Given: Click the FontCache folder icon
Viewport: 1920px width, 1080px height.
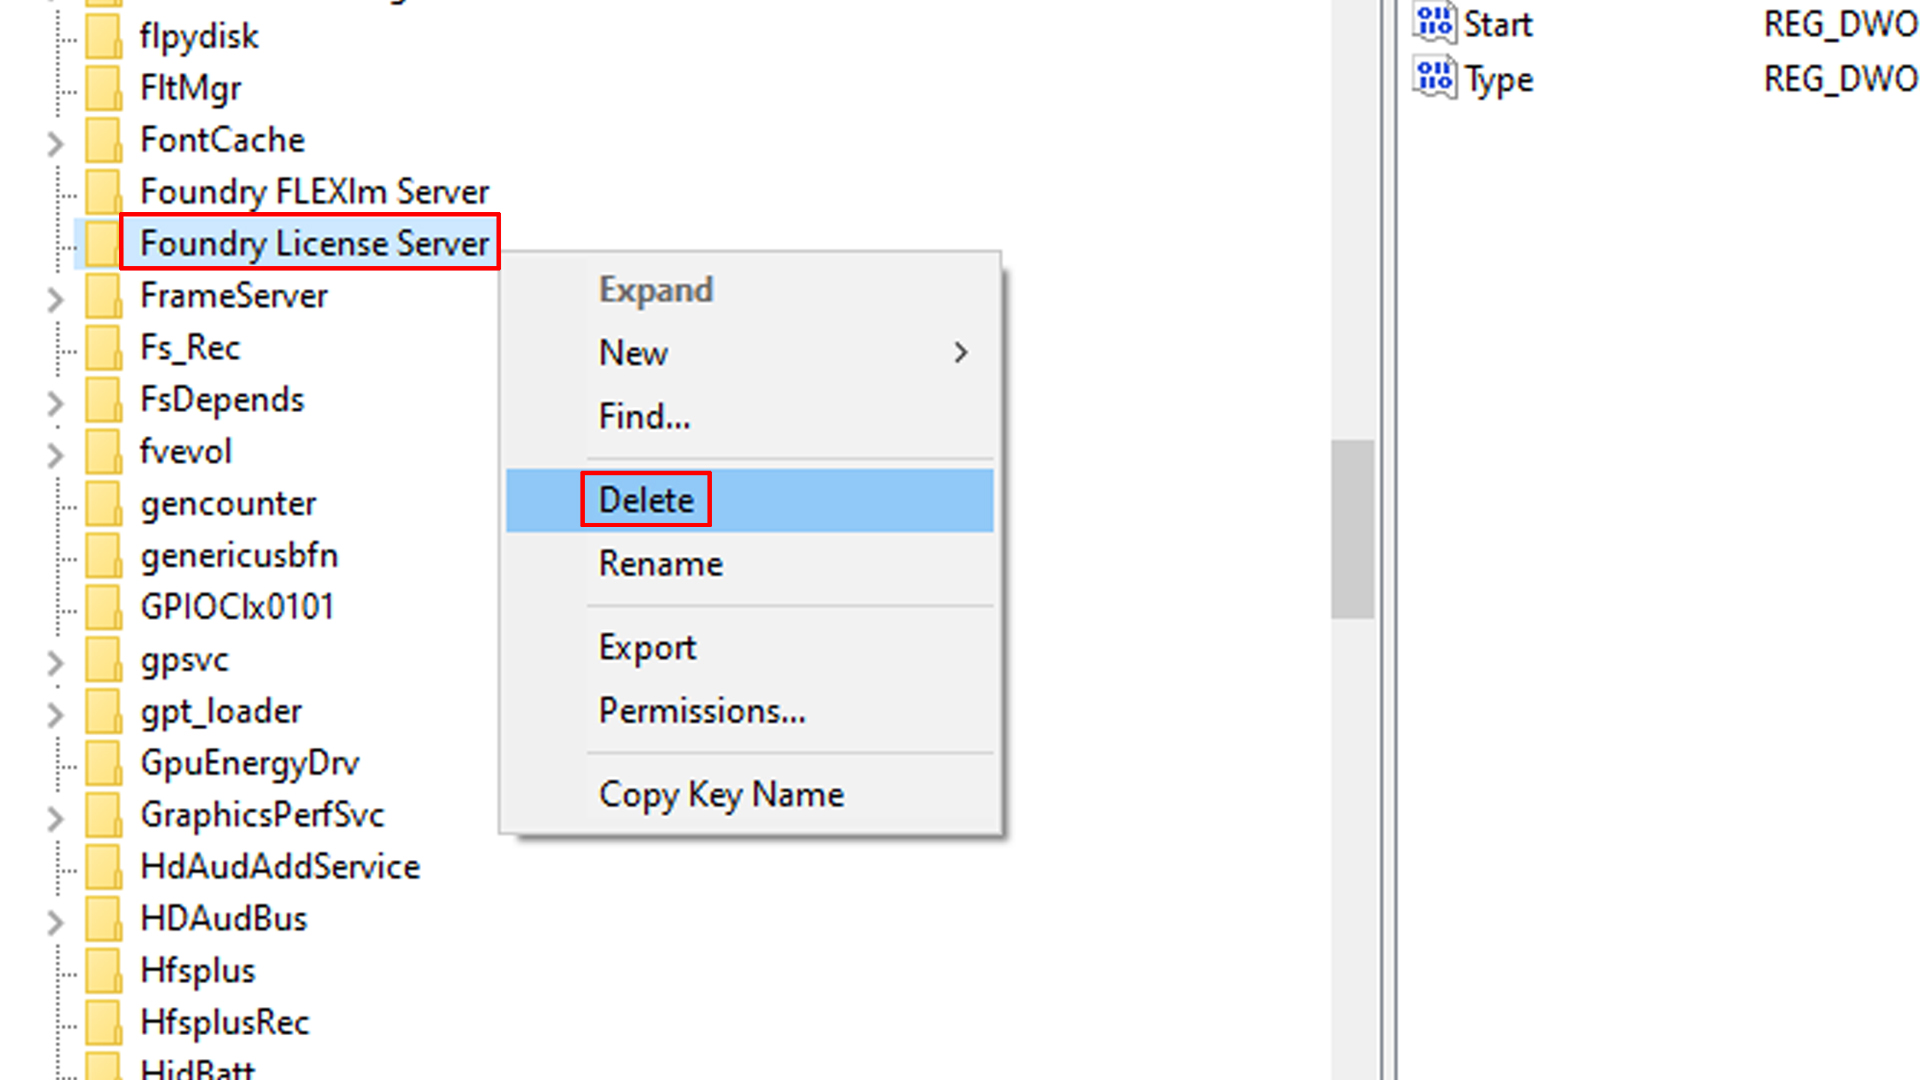Looking at the screenshot, I should 103,140.
